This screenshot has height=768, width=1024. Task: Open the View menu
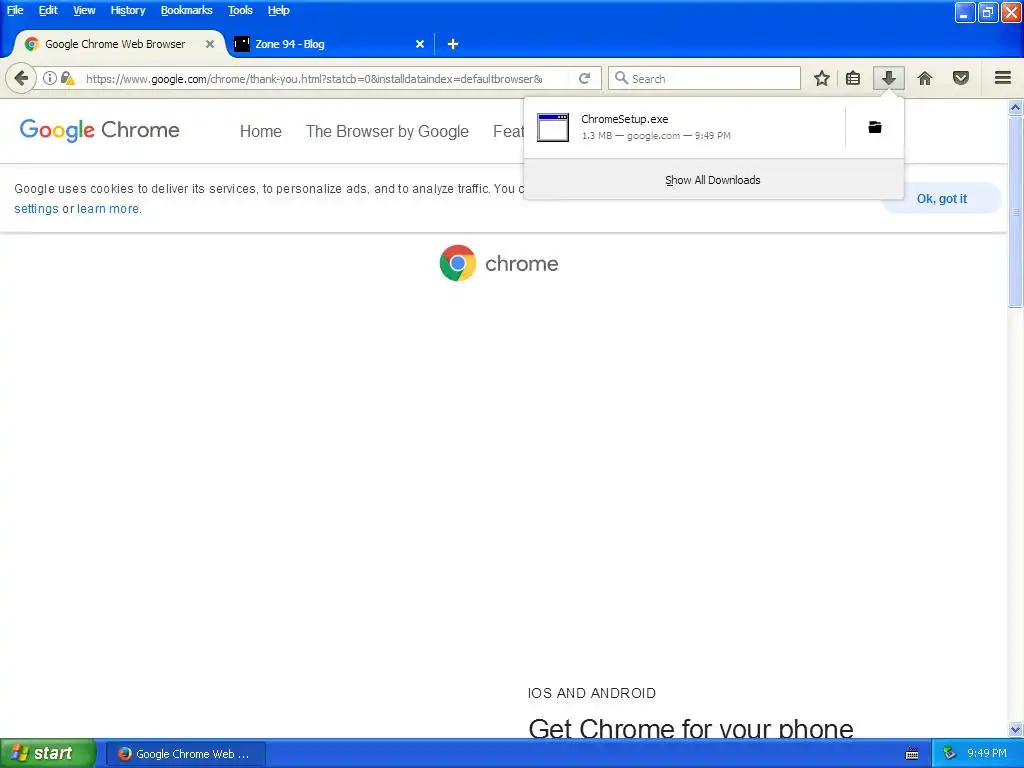(84, 10)
